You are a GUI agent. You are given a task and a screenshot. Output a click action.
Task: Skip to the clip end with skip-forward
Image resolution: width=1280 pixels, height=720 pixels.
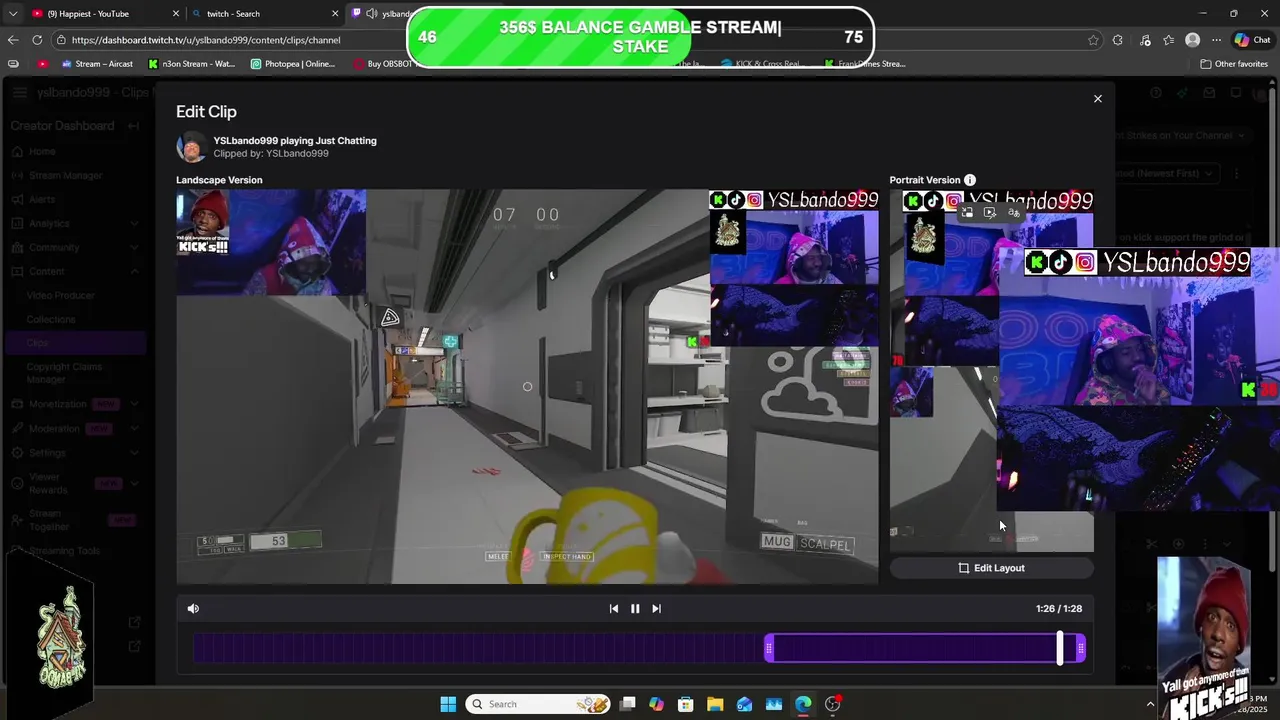656,608
